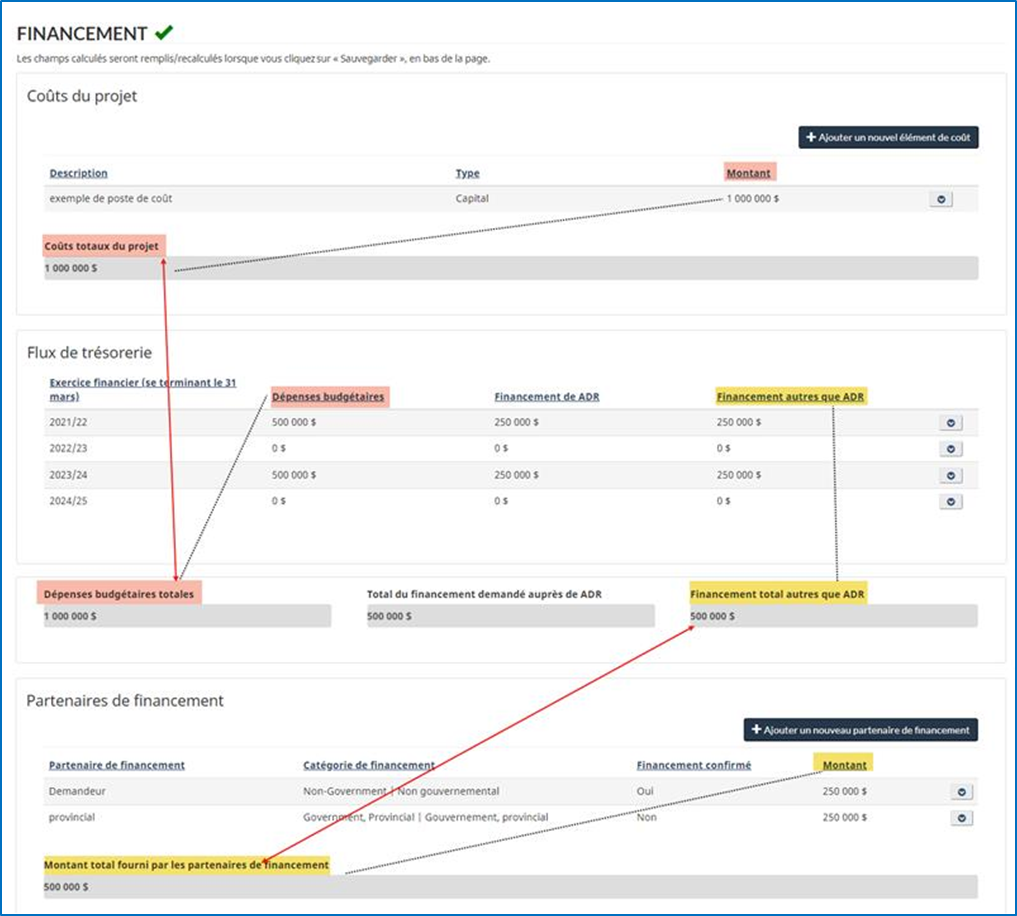Open row dropdown for fiscal year 2021/22
The height and width of the screenshot is (916, 1017).
tap(951, 423)
